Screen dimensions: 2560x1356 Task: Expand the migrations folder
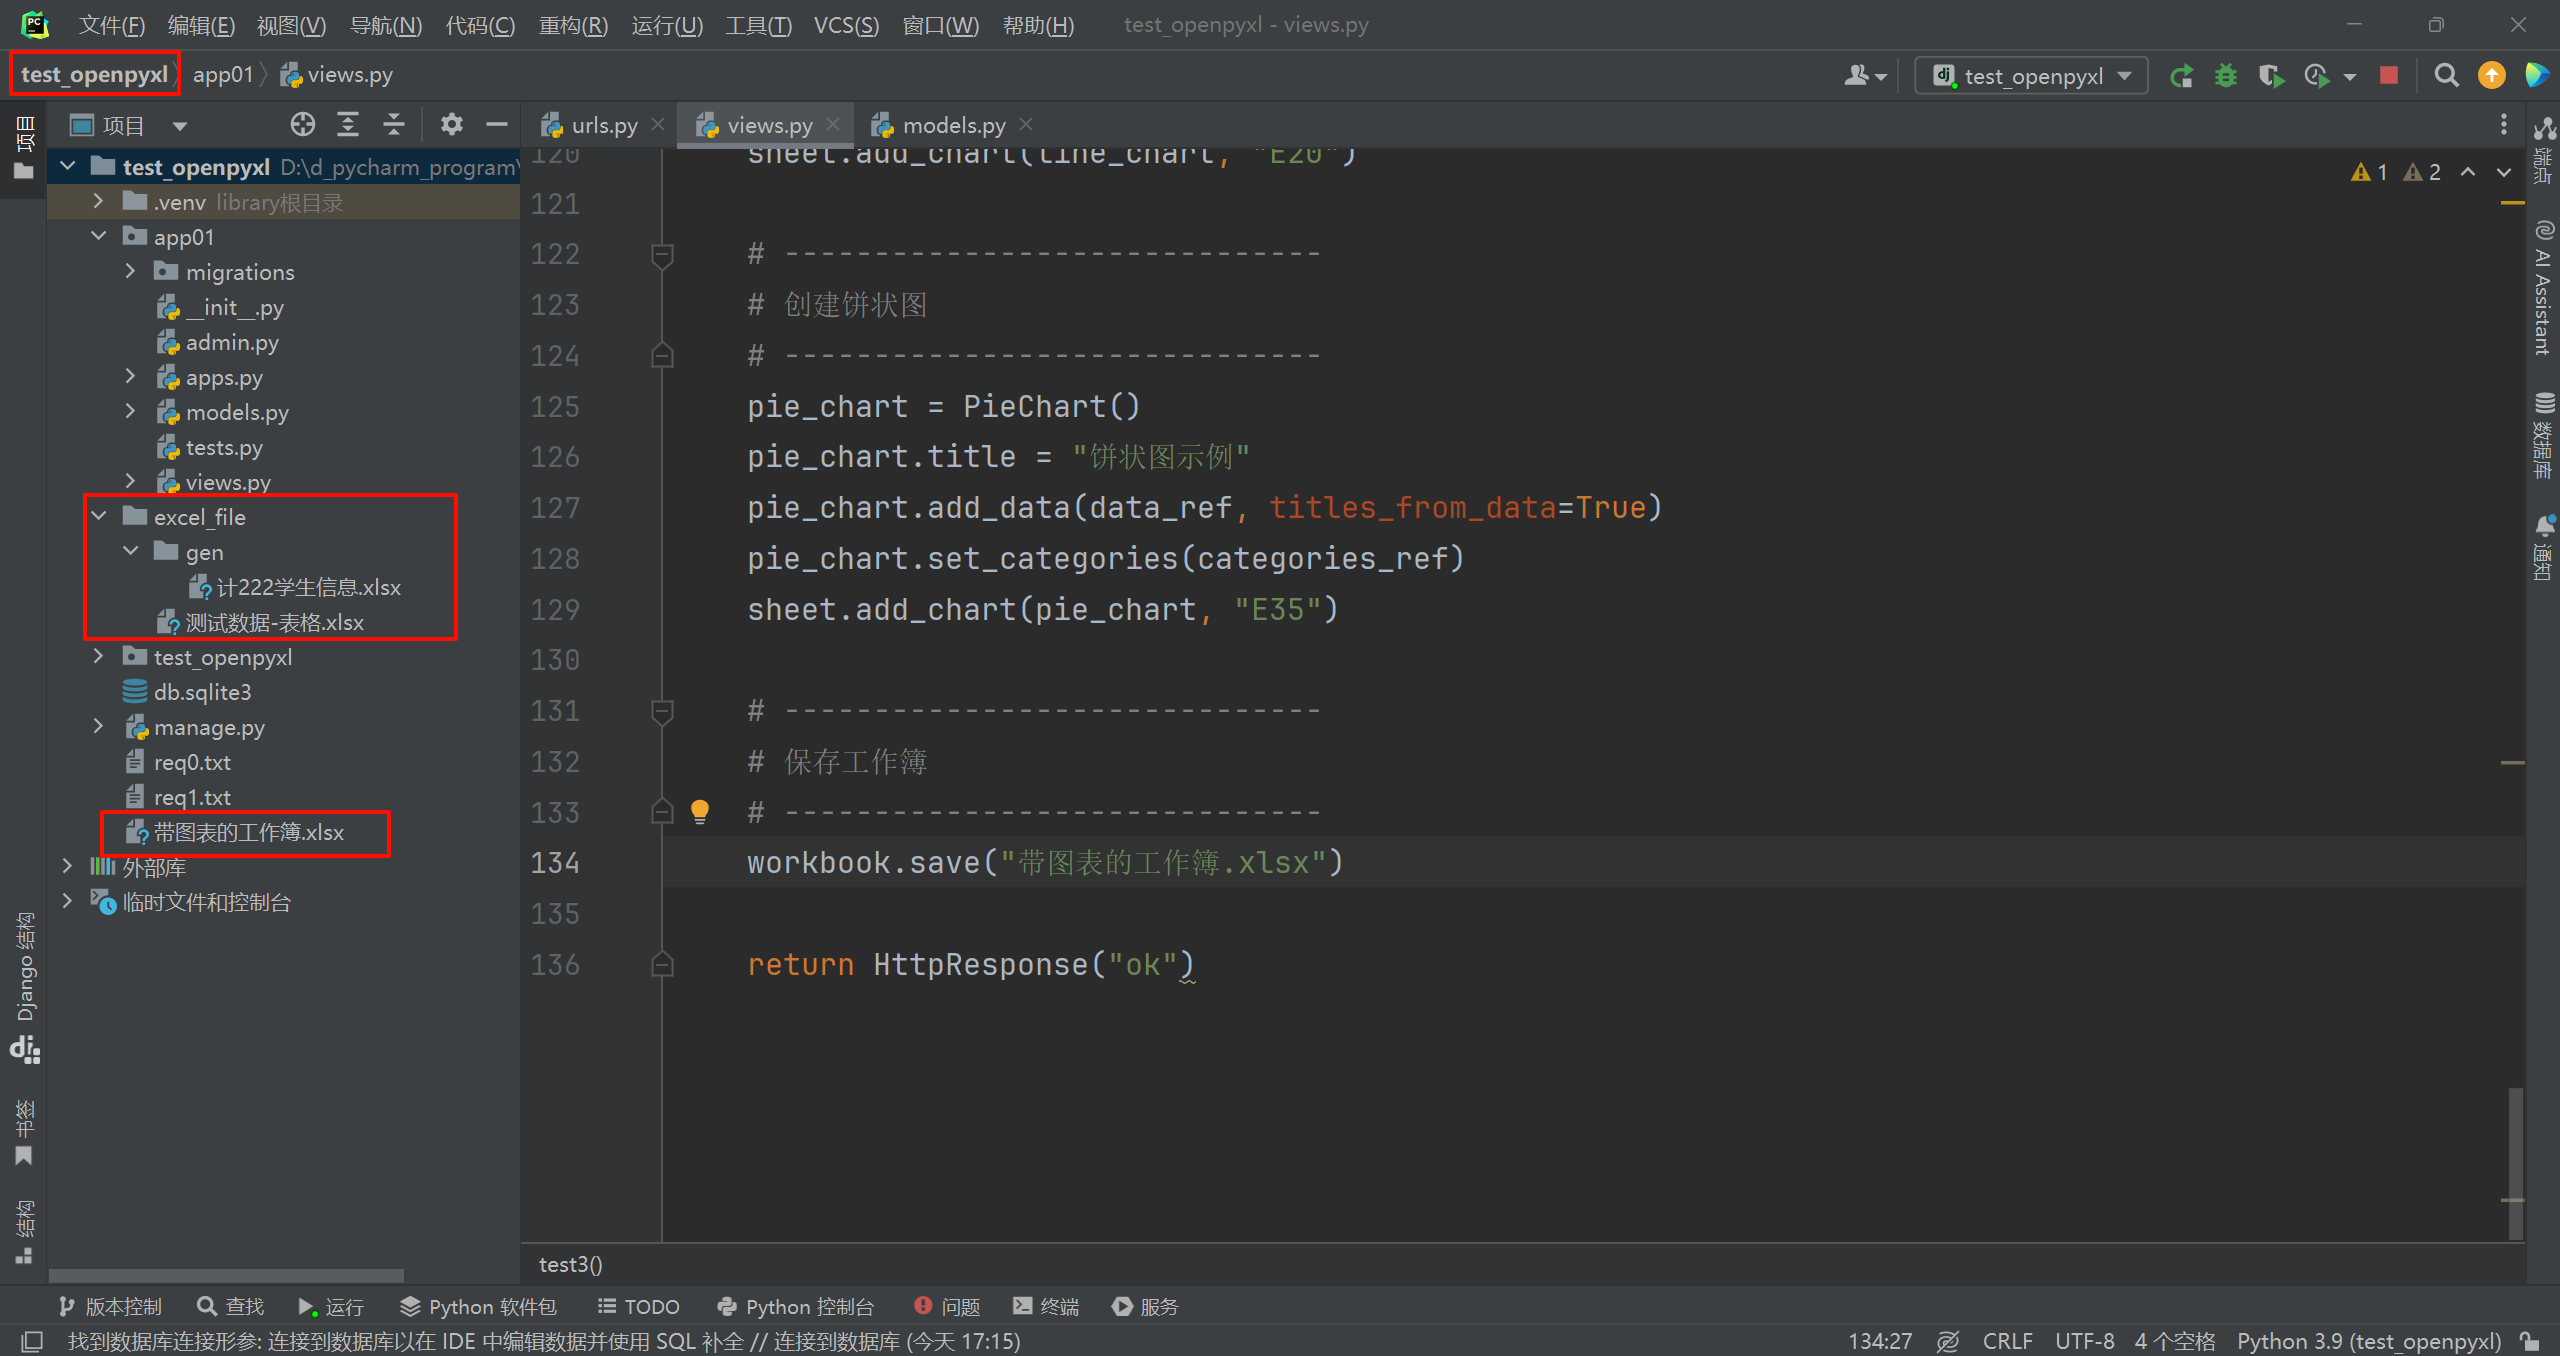[x=130, y=271]
